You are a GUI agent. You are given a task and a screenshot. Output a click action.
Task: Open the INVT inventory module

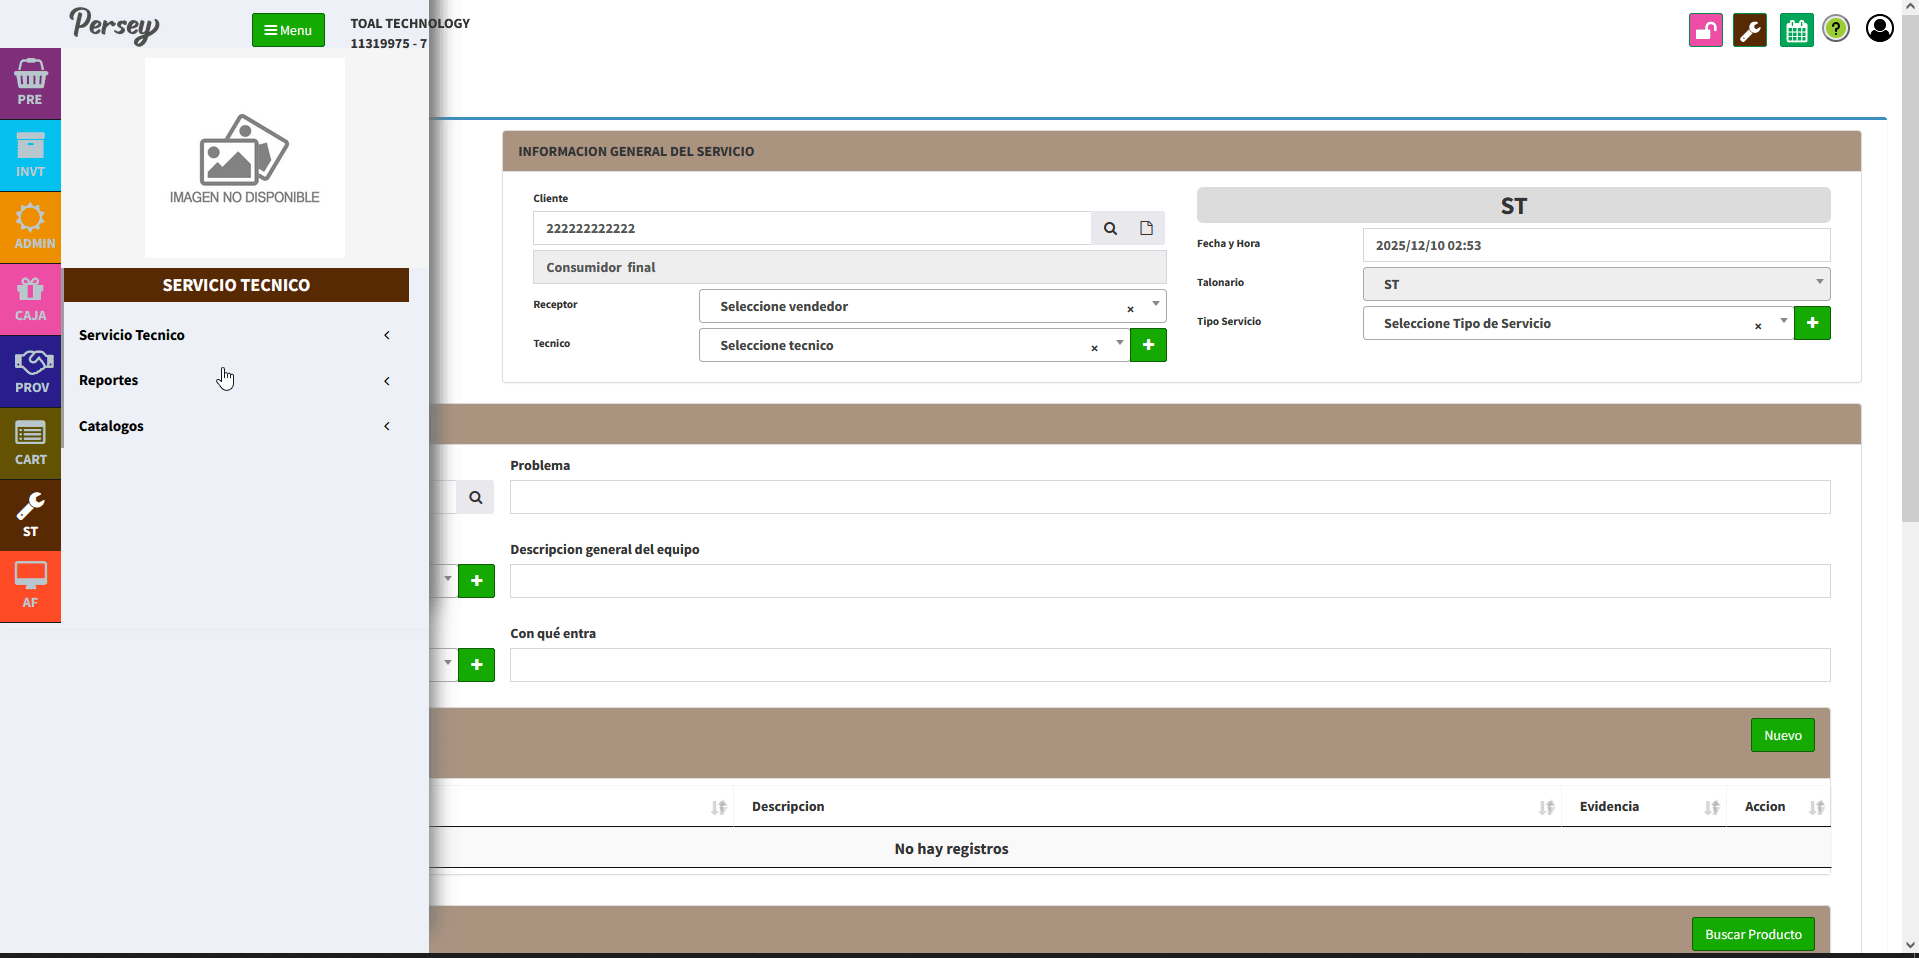30,155
